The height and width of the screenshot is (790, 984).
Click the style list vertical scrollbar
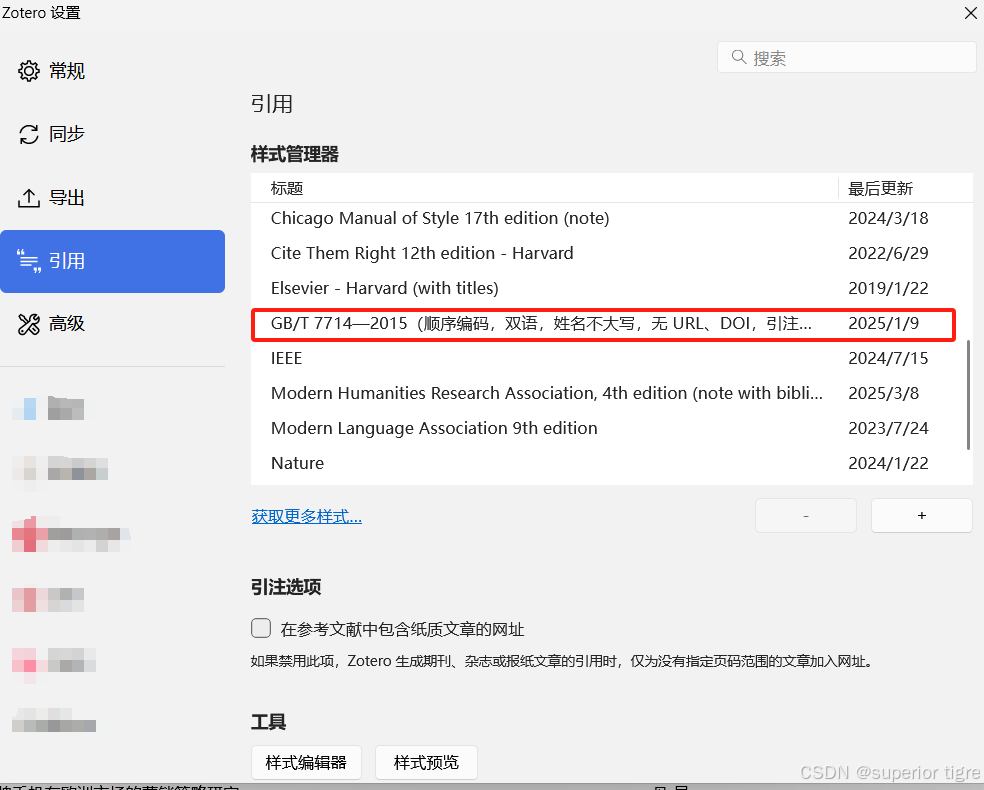tap(968, 395)
